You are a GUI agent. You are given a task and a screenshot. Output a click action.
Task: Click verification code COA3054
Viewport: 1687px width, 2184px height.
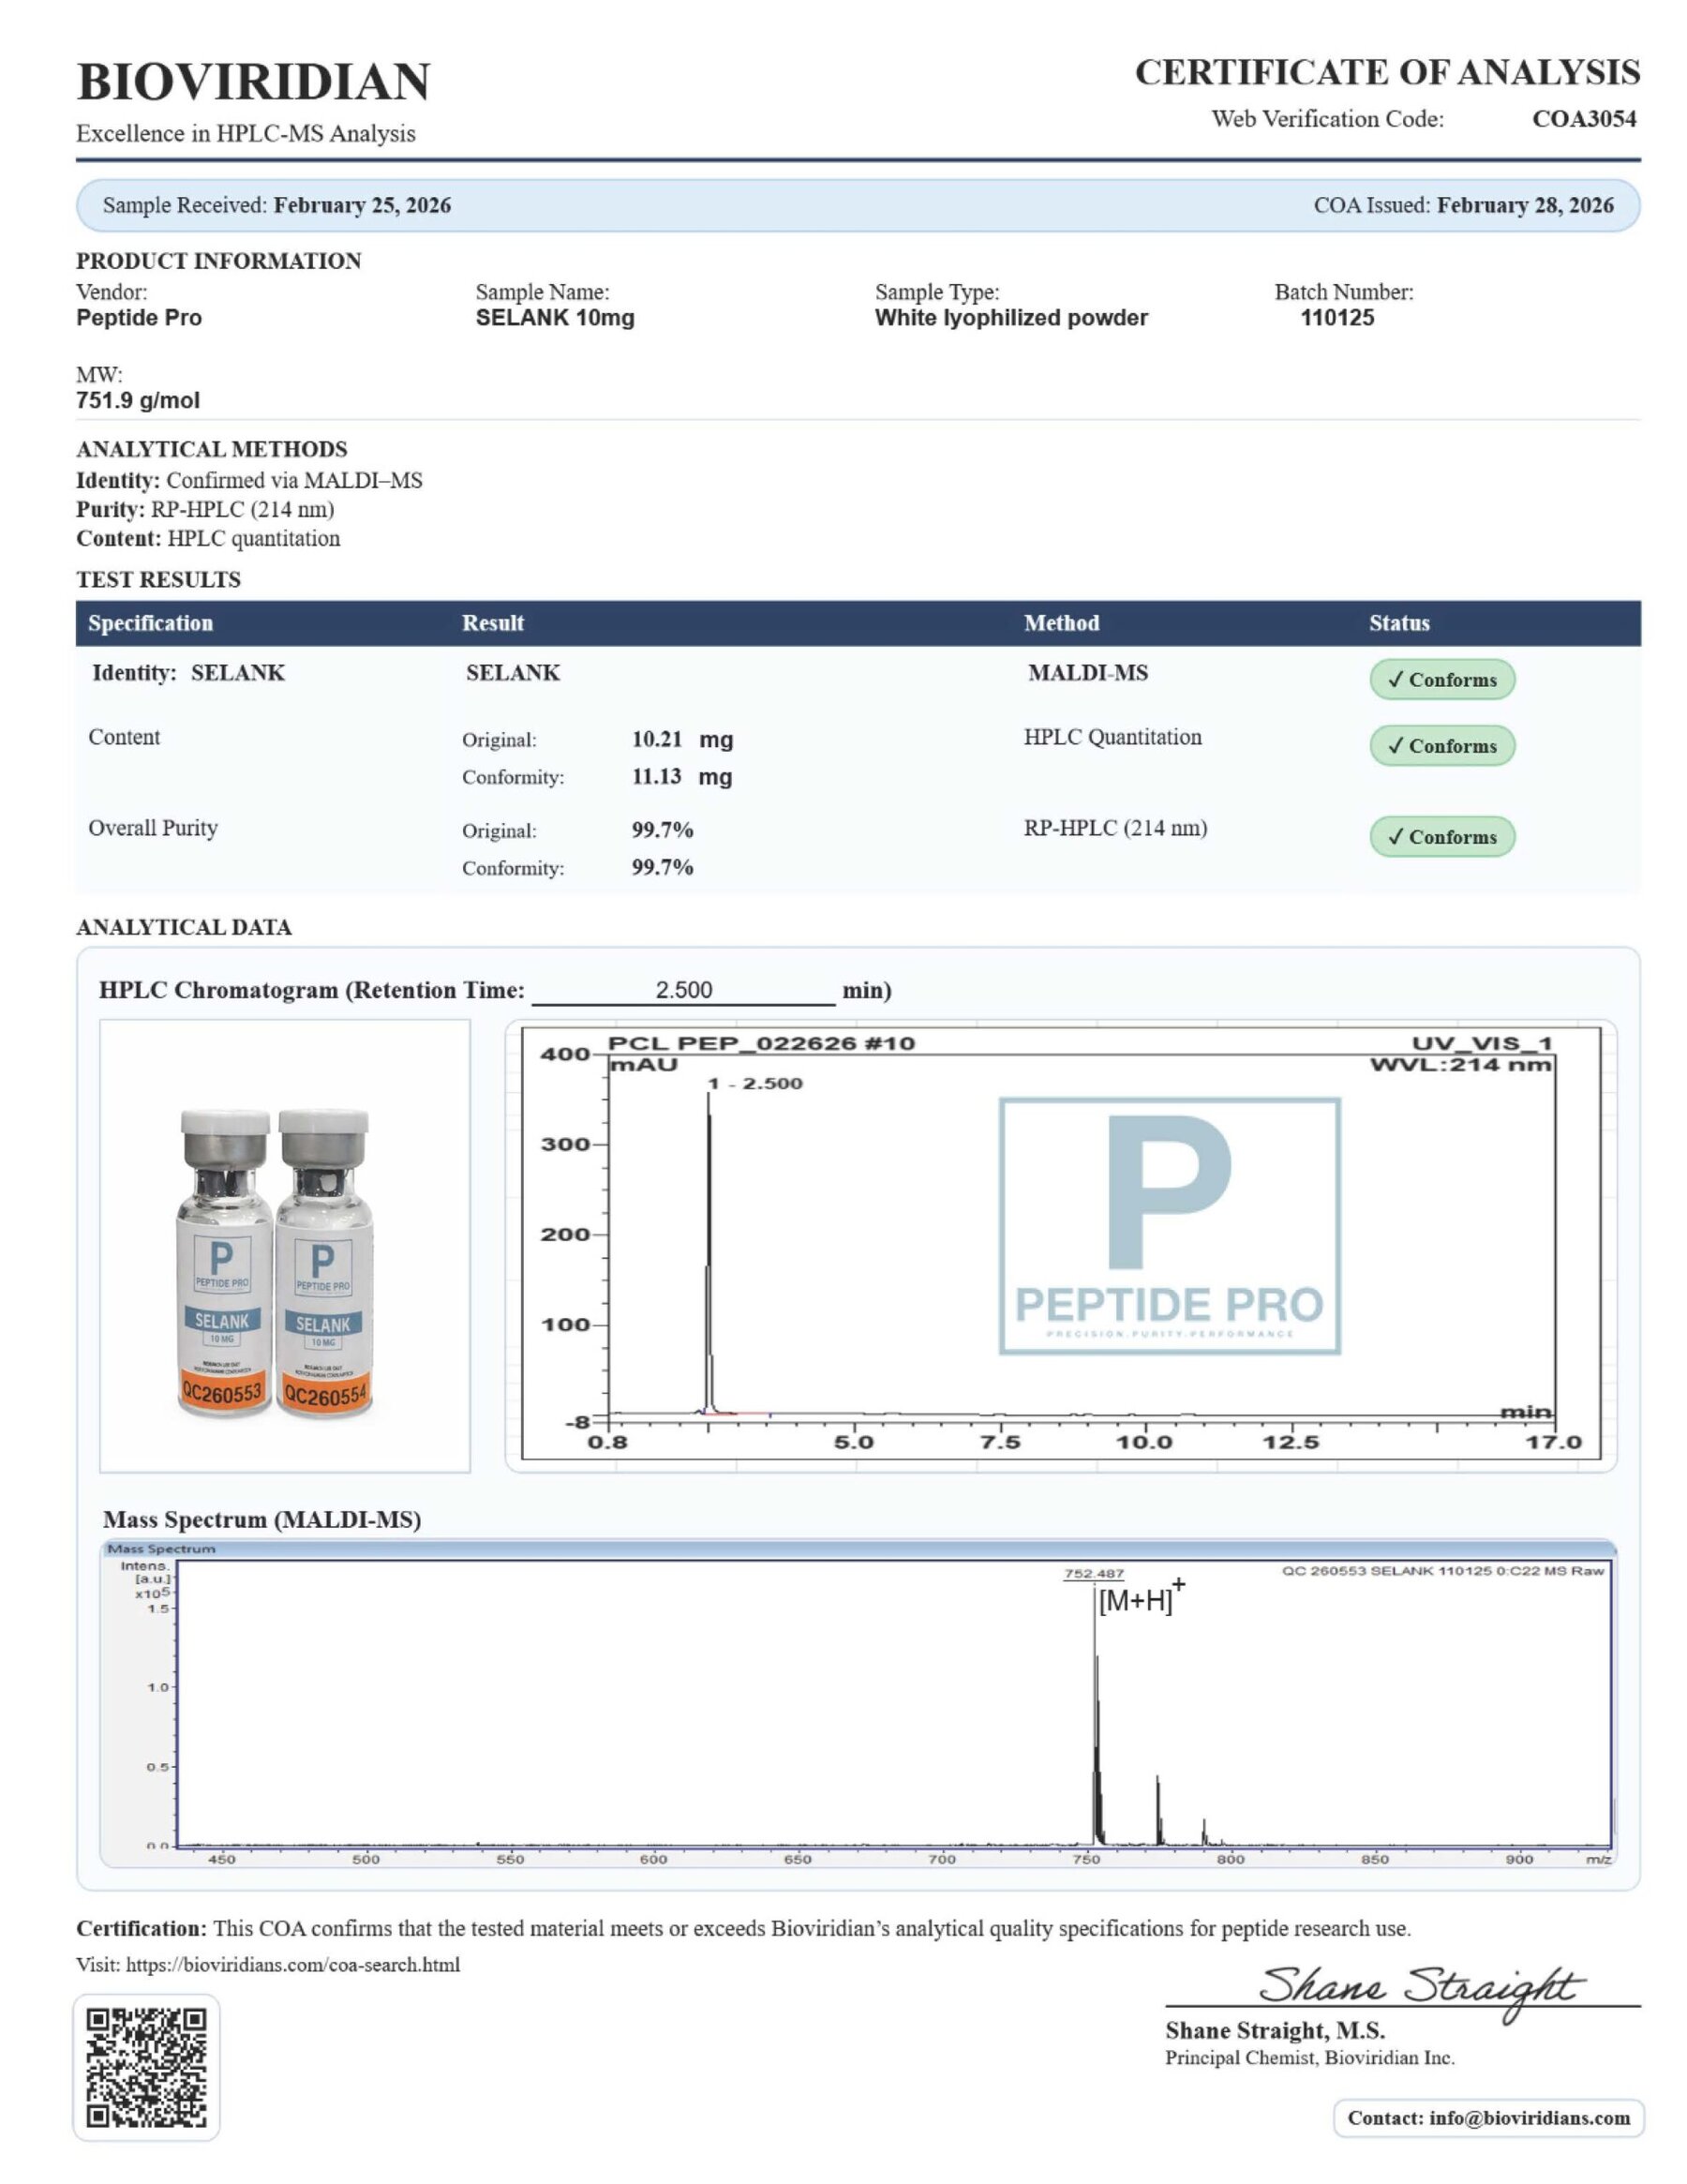[x=1584, y=119]
